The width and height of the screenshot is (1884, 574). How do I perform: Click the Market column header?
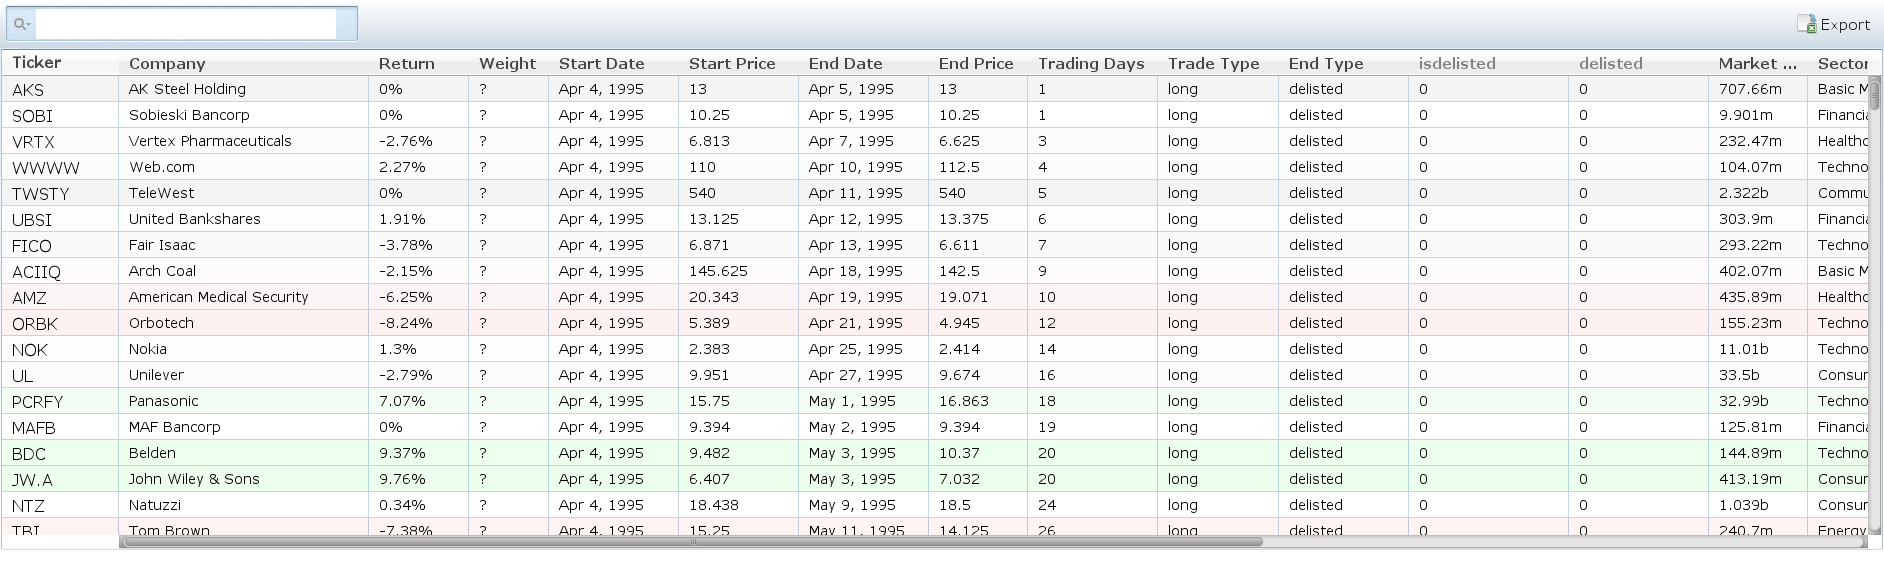tap(1758, 63)
